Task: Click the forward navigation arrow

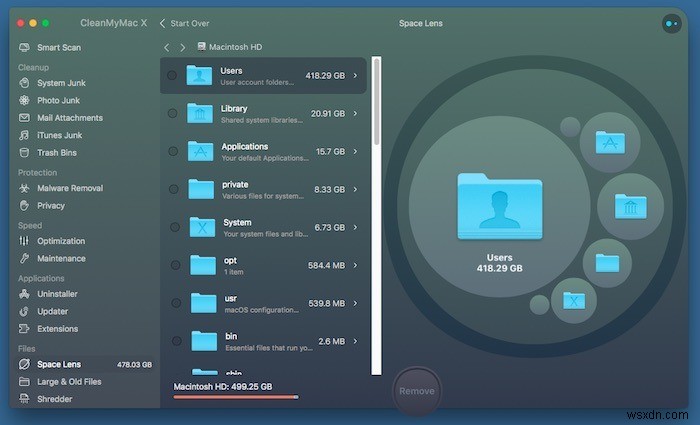Action: (x=183, y=47)
